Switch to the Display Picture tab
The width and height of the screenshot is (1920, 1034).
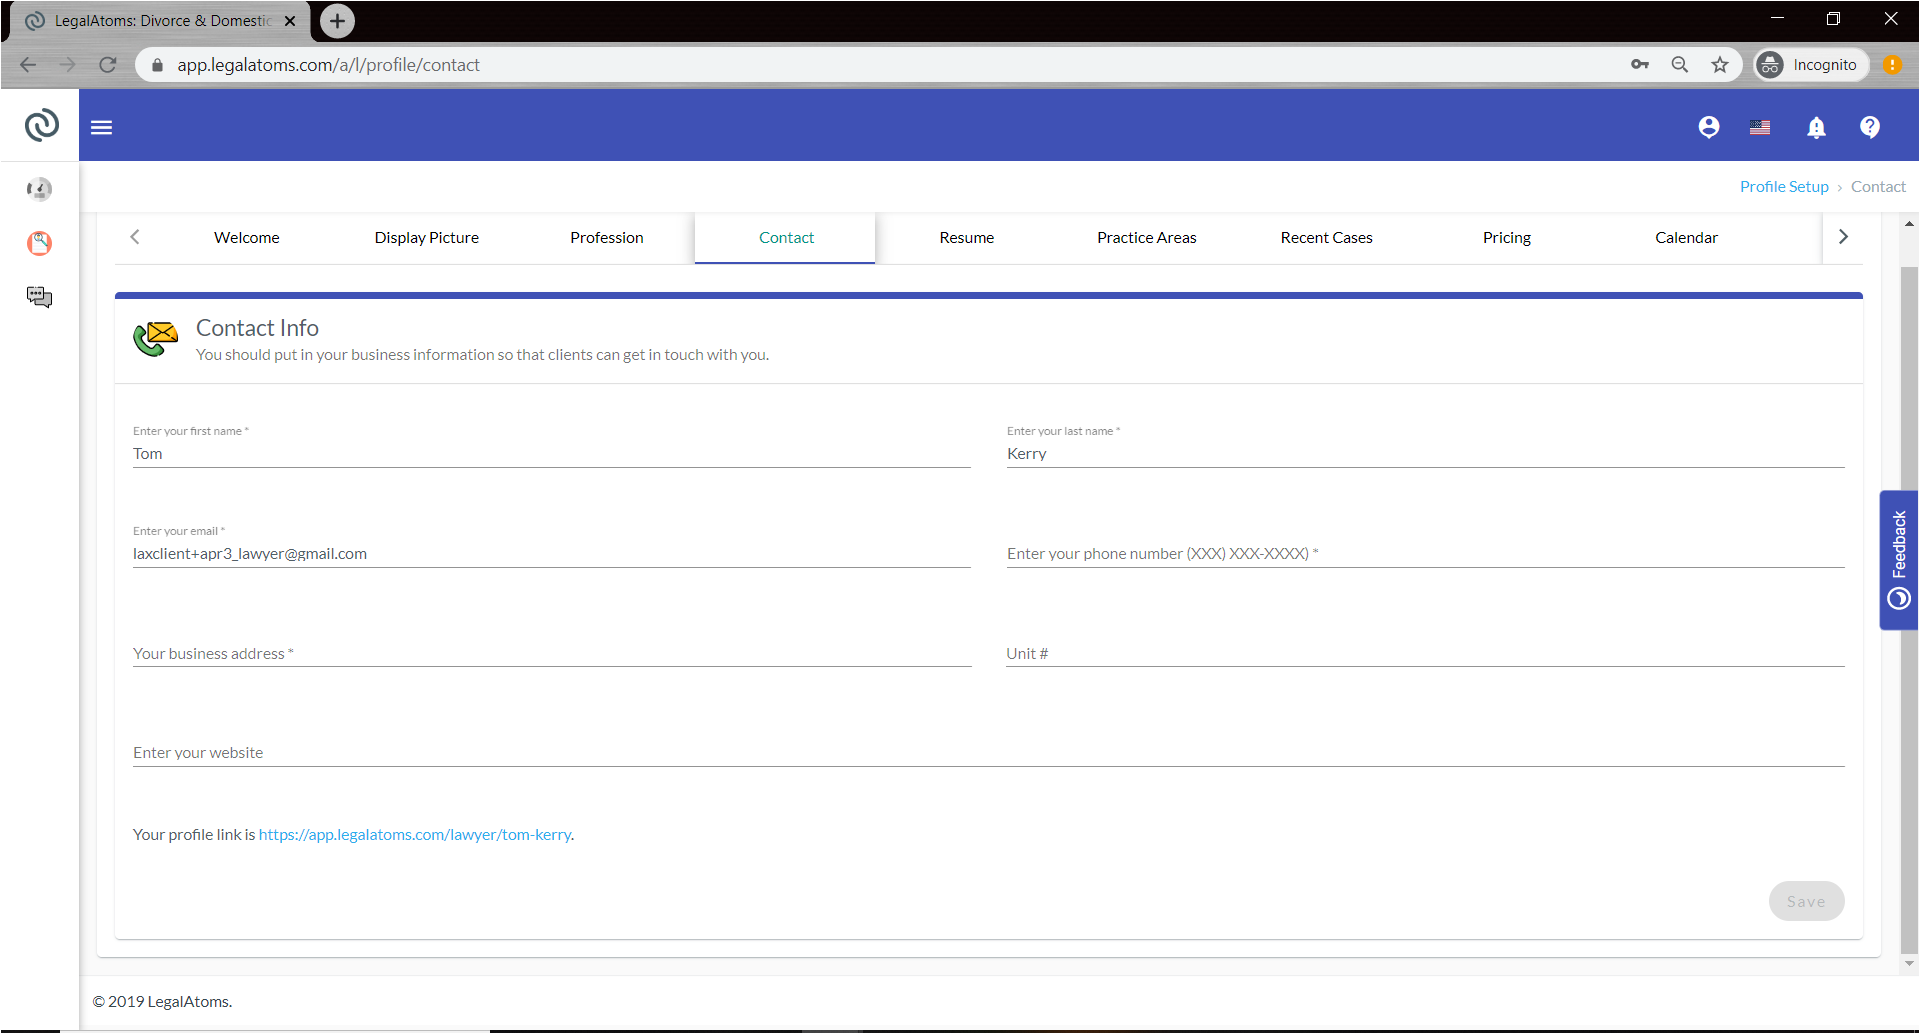[427, 238]
